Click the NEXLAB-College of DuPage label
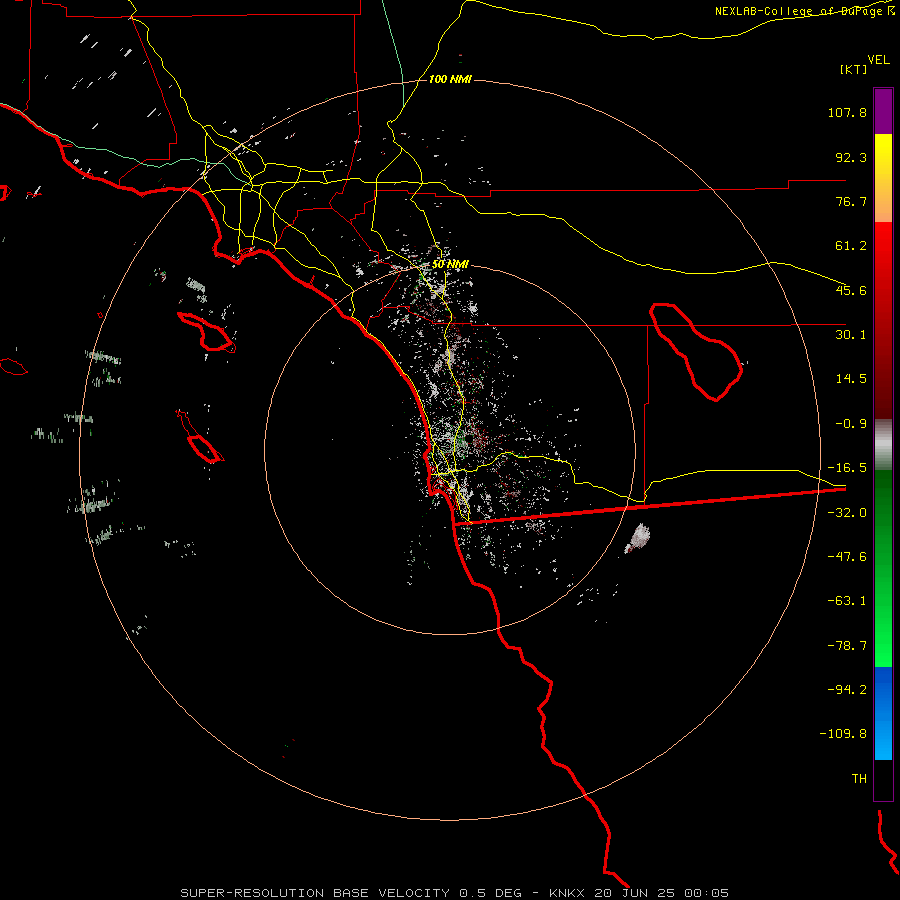This screenshot has width=900, height=900. click(x=799, y=11)
